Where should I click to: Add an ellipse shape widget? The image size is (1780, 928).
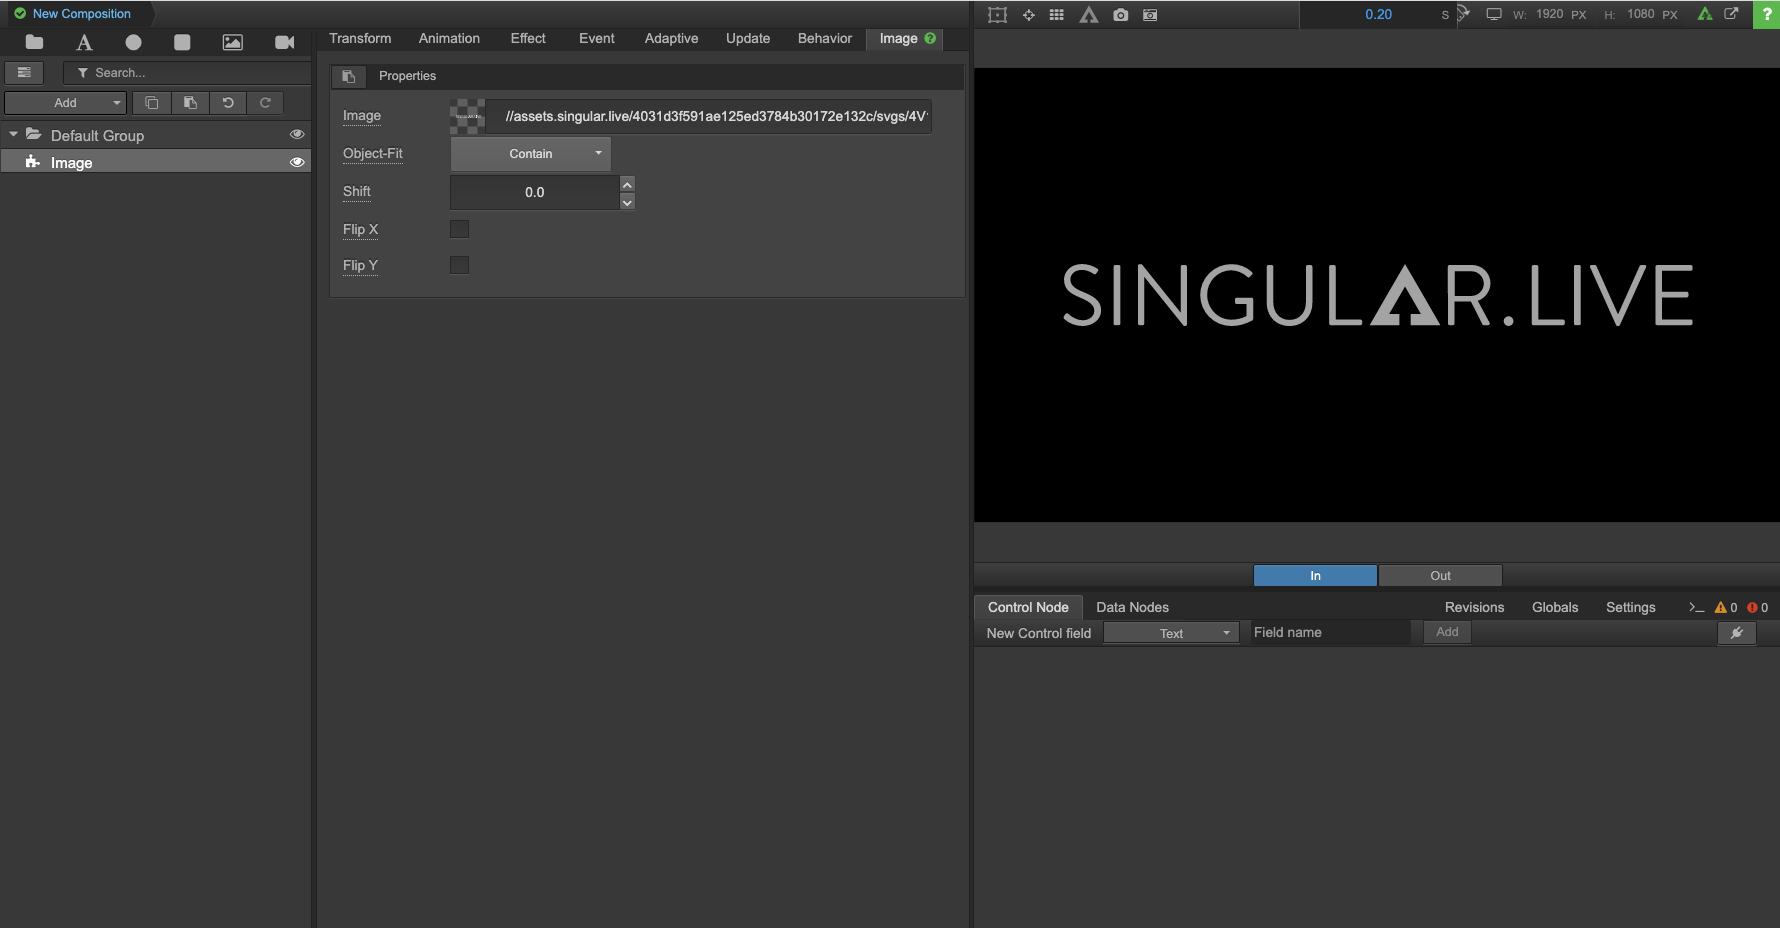tap(133, 42)
